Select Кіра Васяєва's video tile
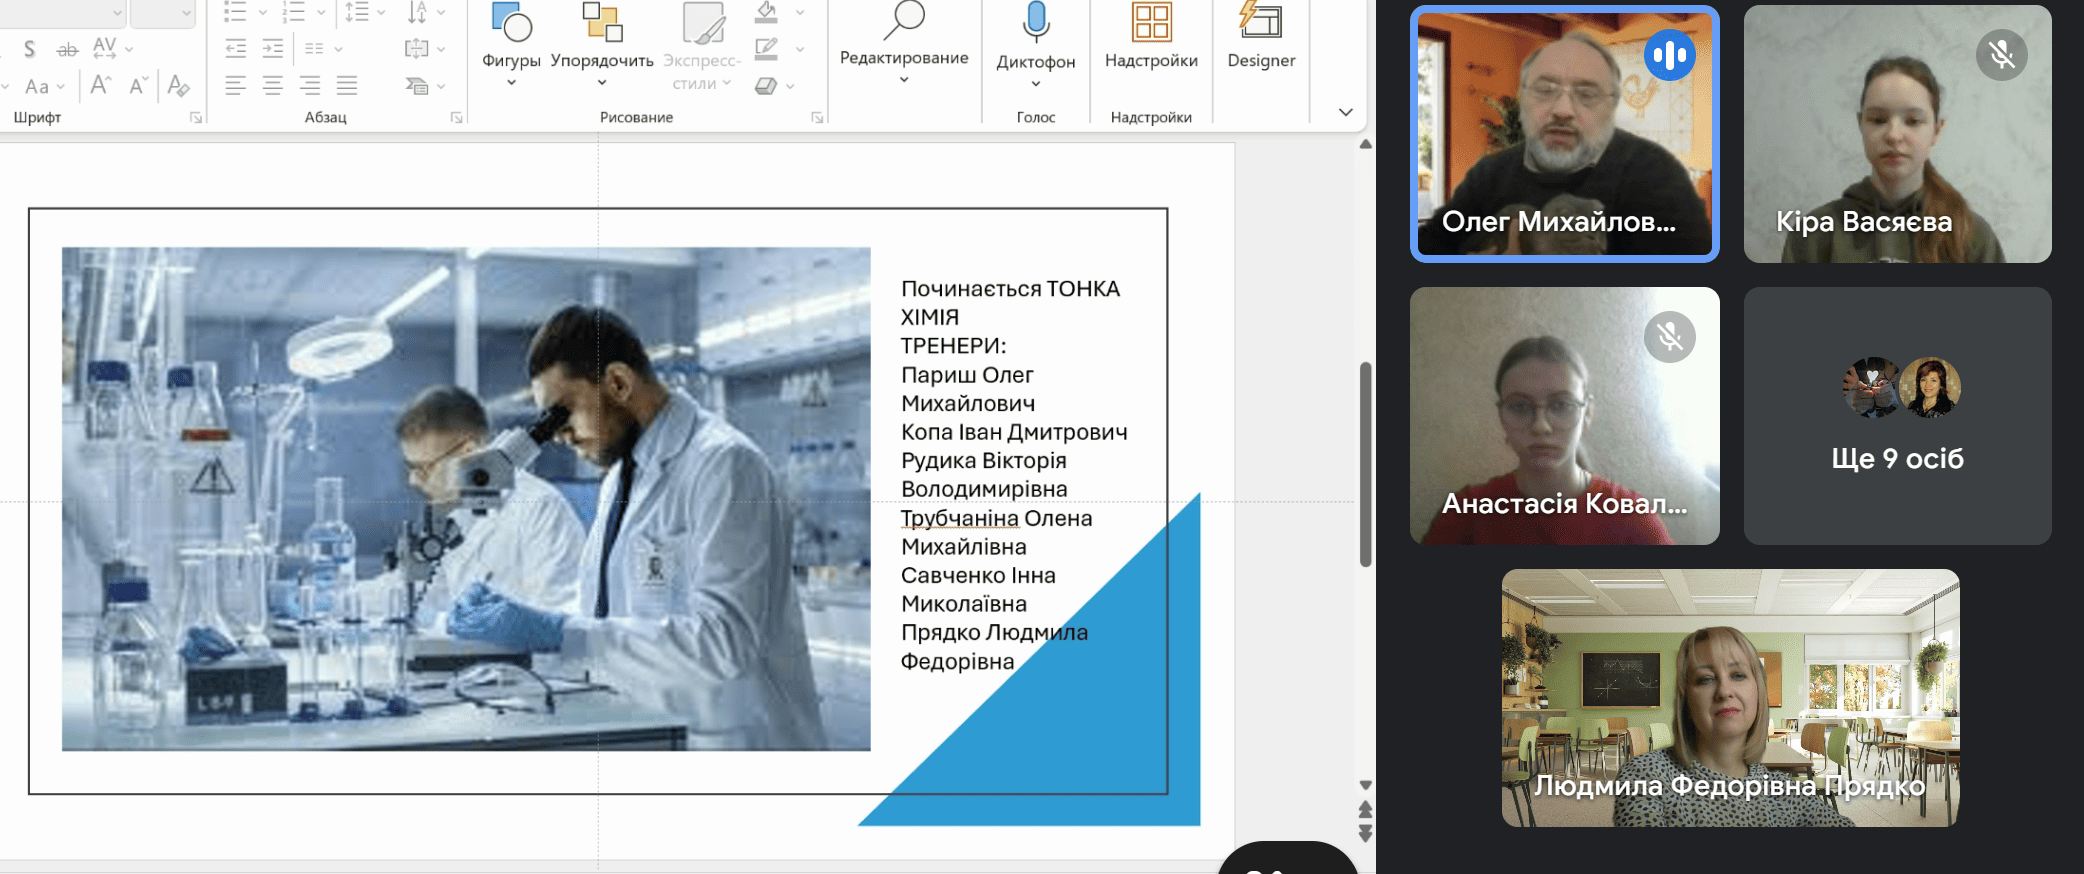 point(1898,134)
